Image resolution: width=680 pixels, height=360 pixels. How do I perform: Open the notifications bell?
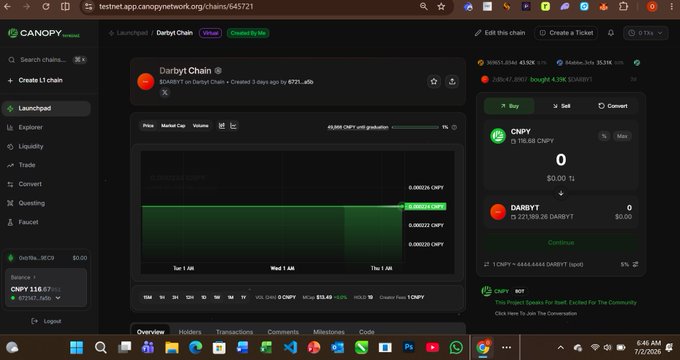(611, 33)
